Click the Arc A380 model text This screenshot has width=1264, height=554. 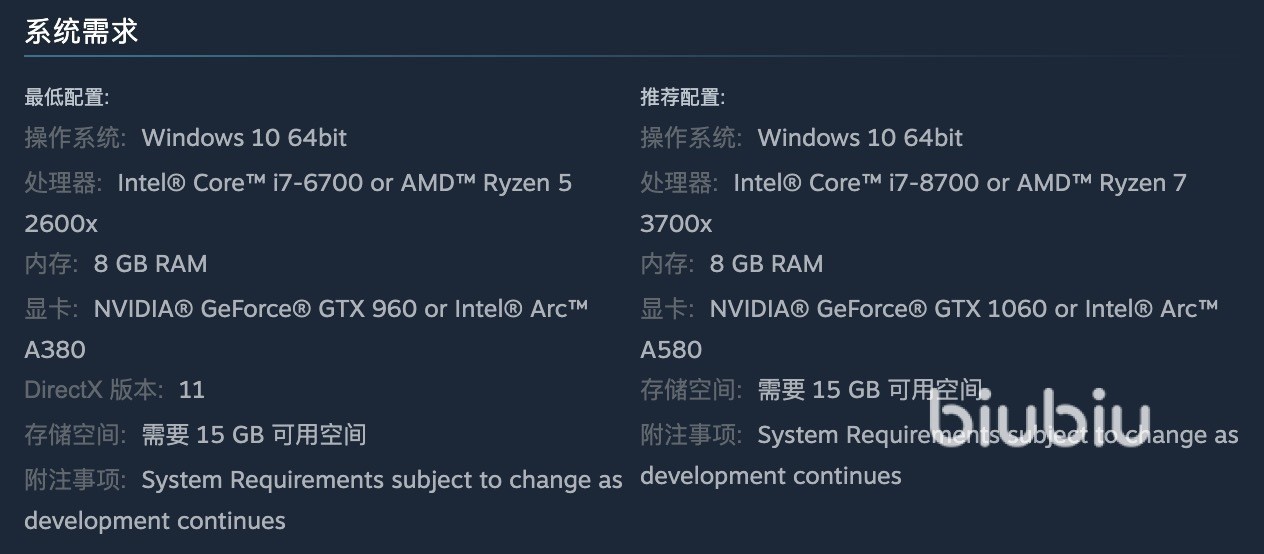click(x=55, y=349)
